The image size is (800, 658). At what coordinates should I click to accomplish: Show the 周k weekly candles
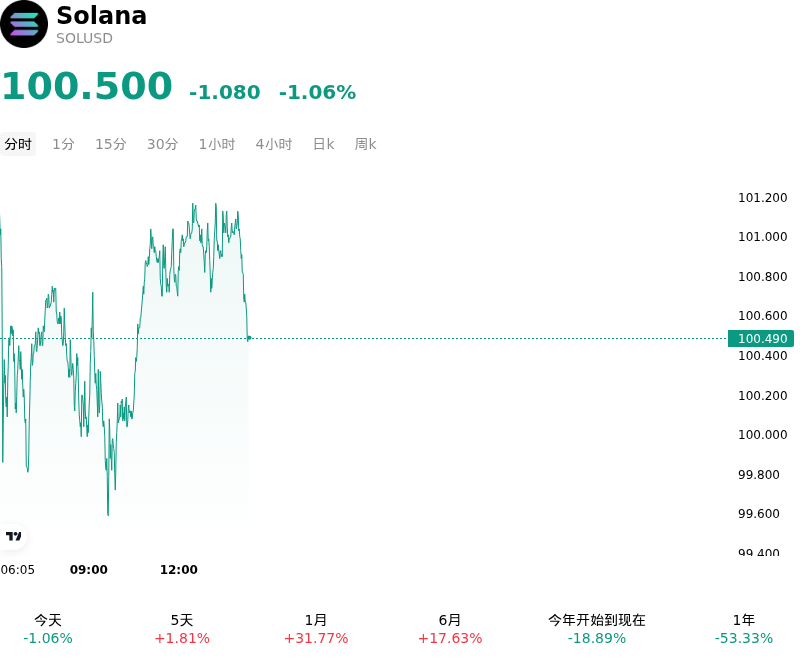[365, 144]
